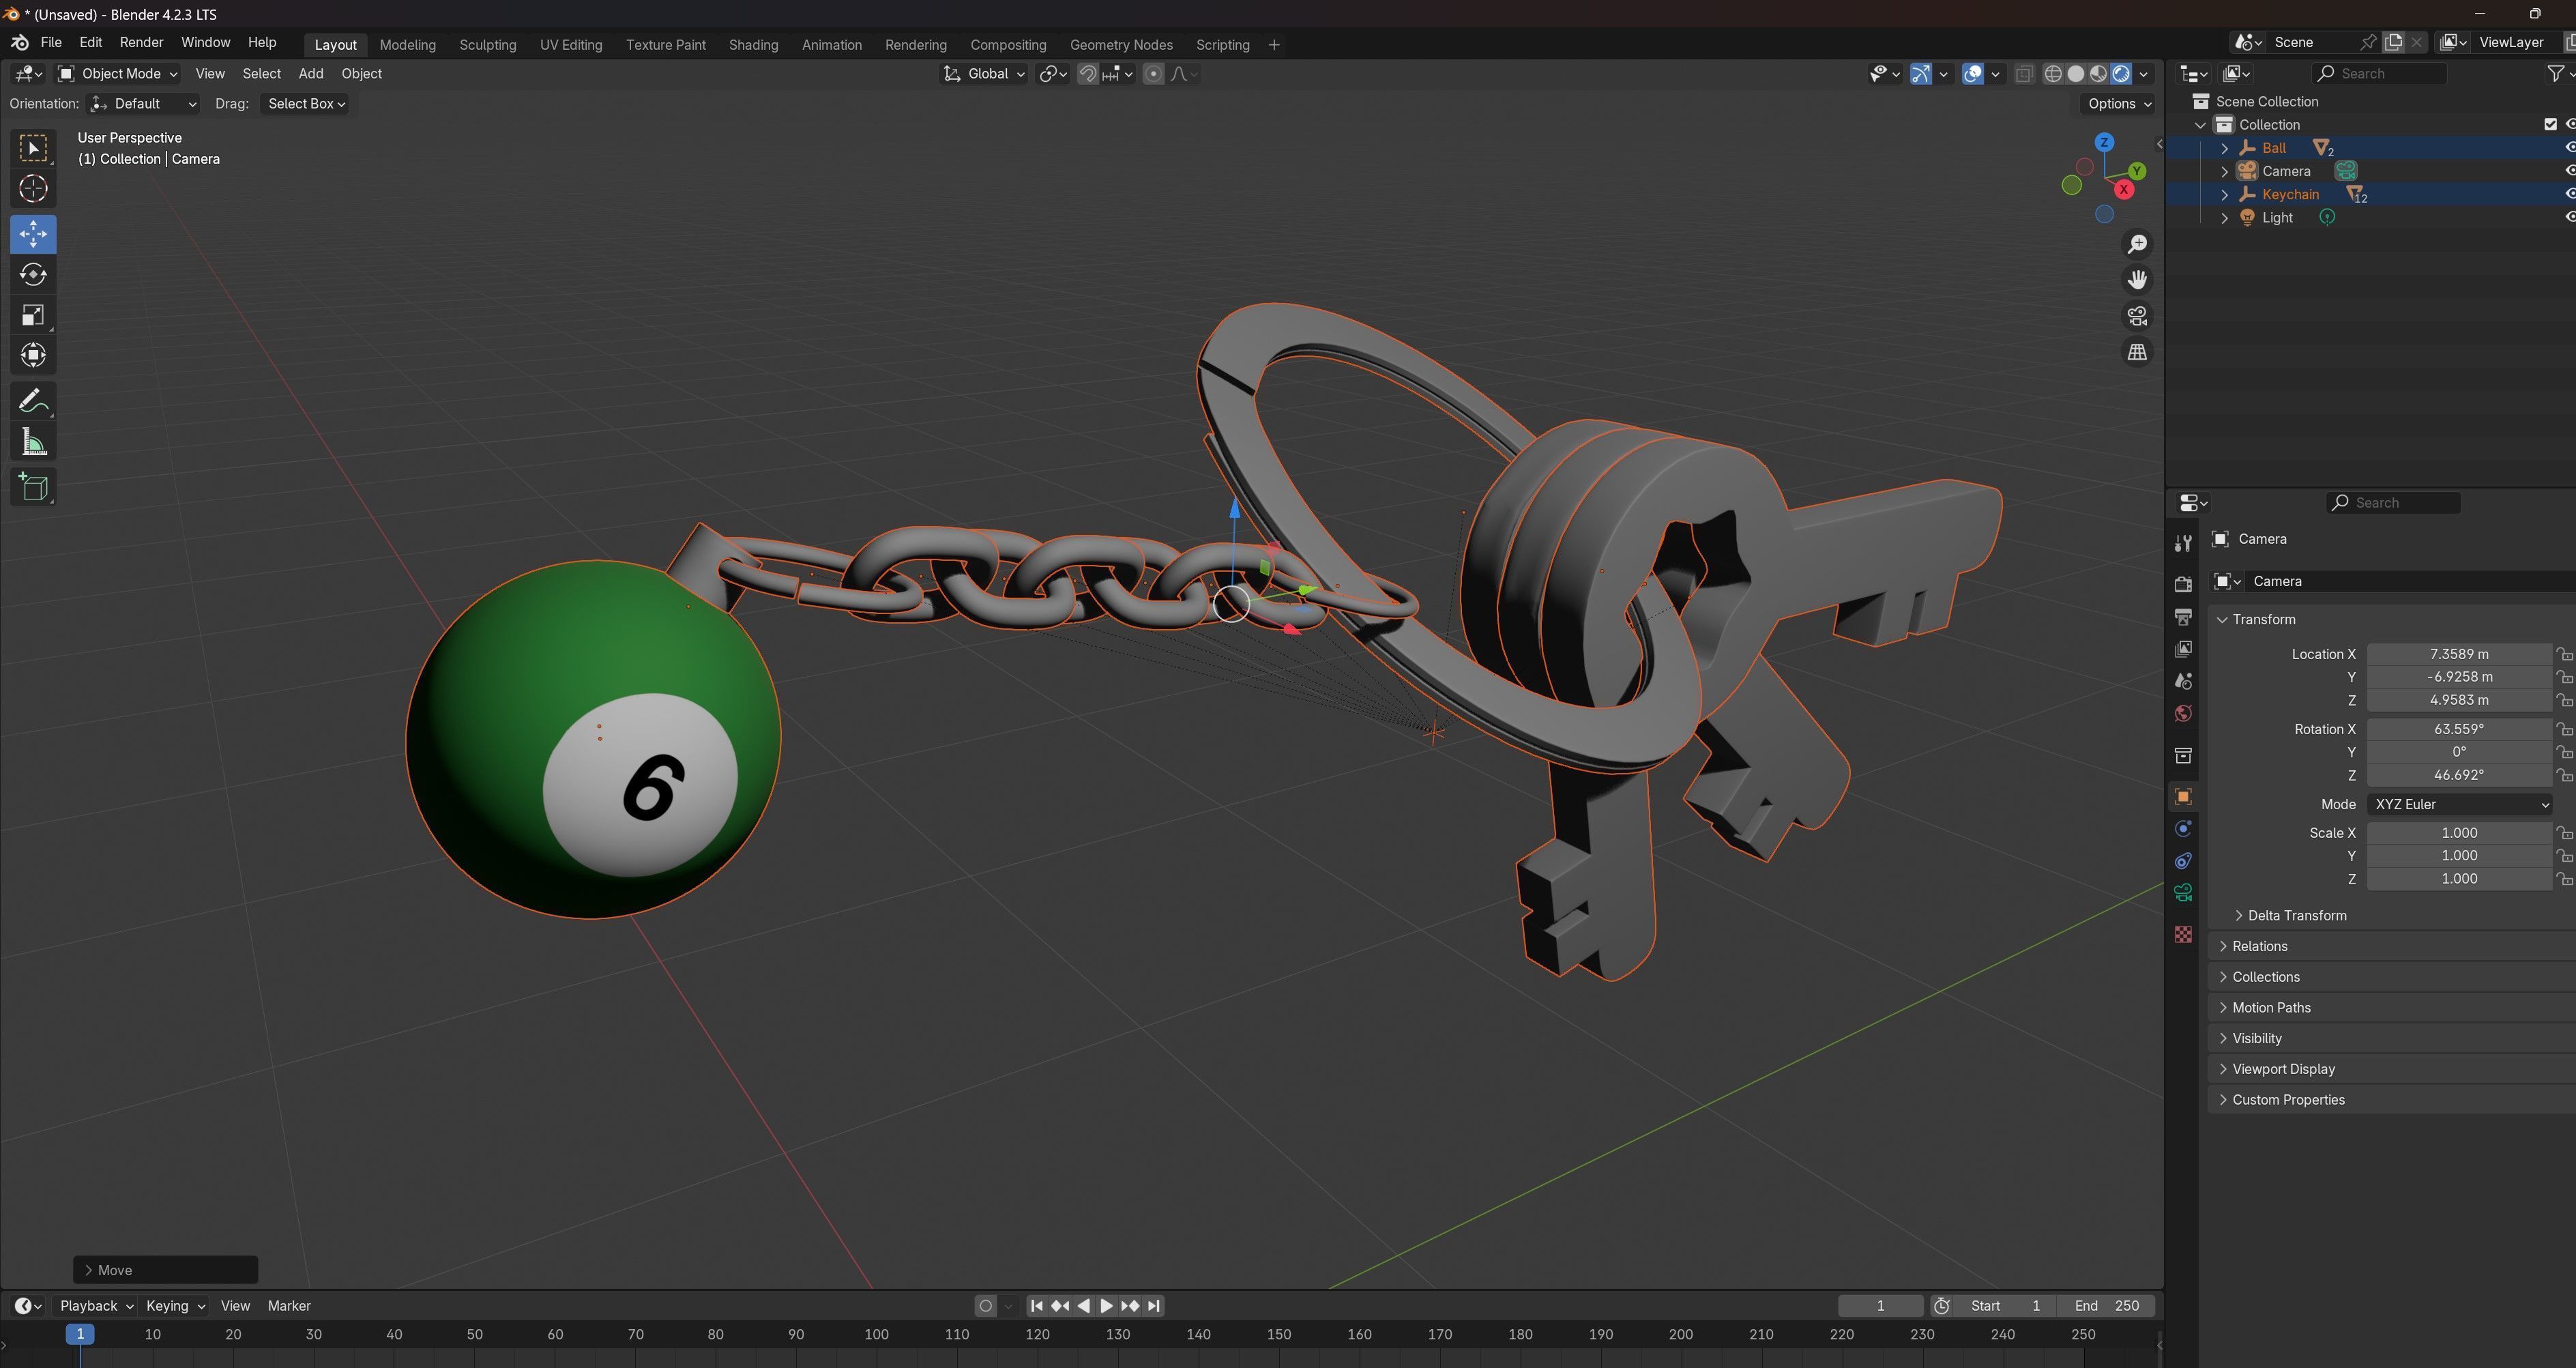Open the Object properties tab

click(x=2183, y=797)
